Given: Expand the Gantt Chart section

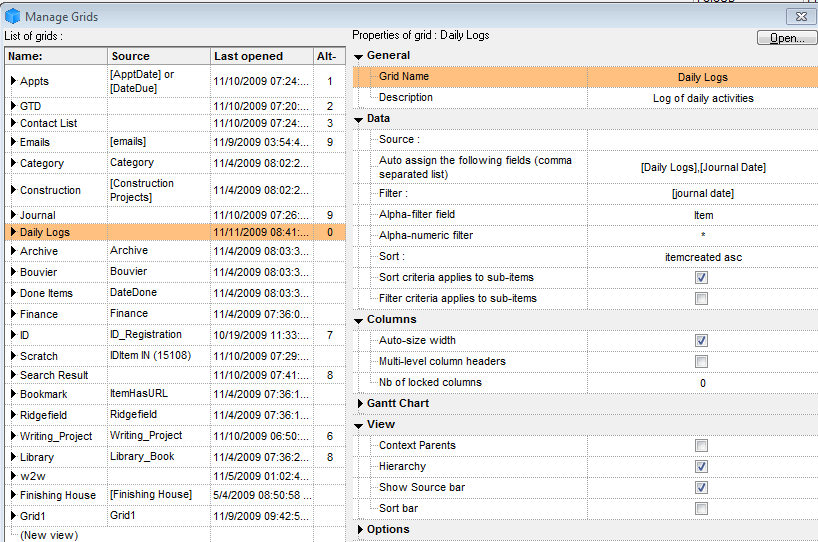Looking at the screenshot, I should (x=360, y=404).
